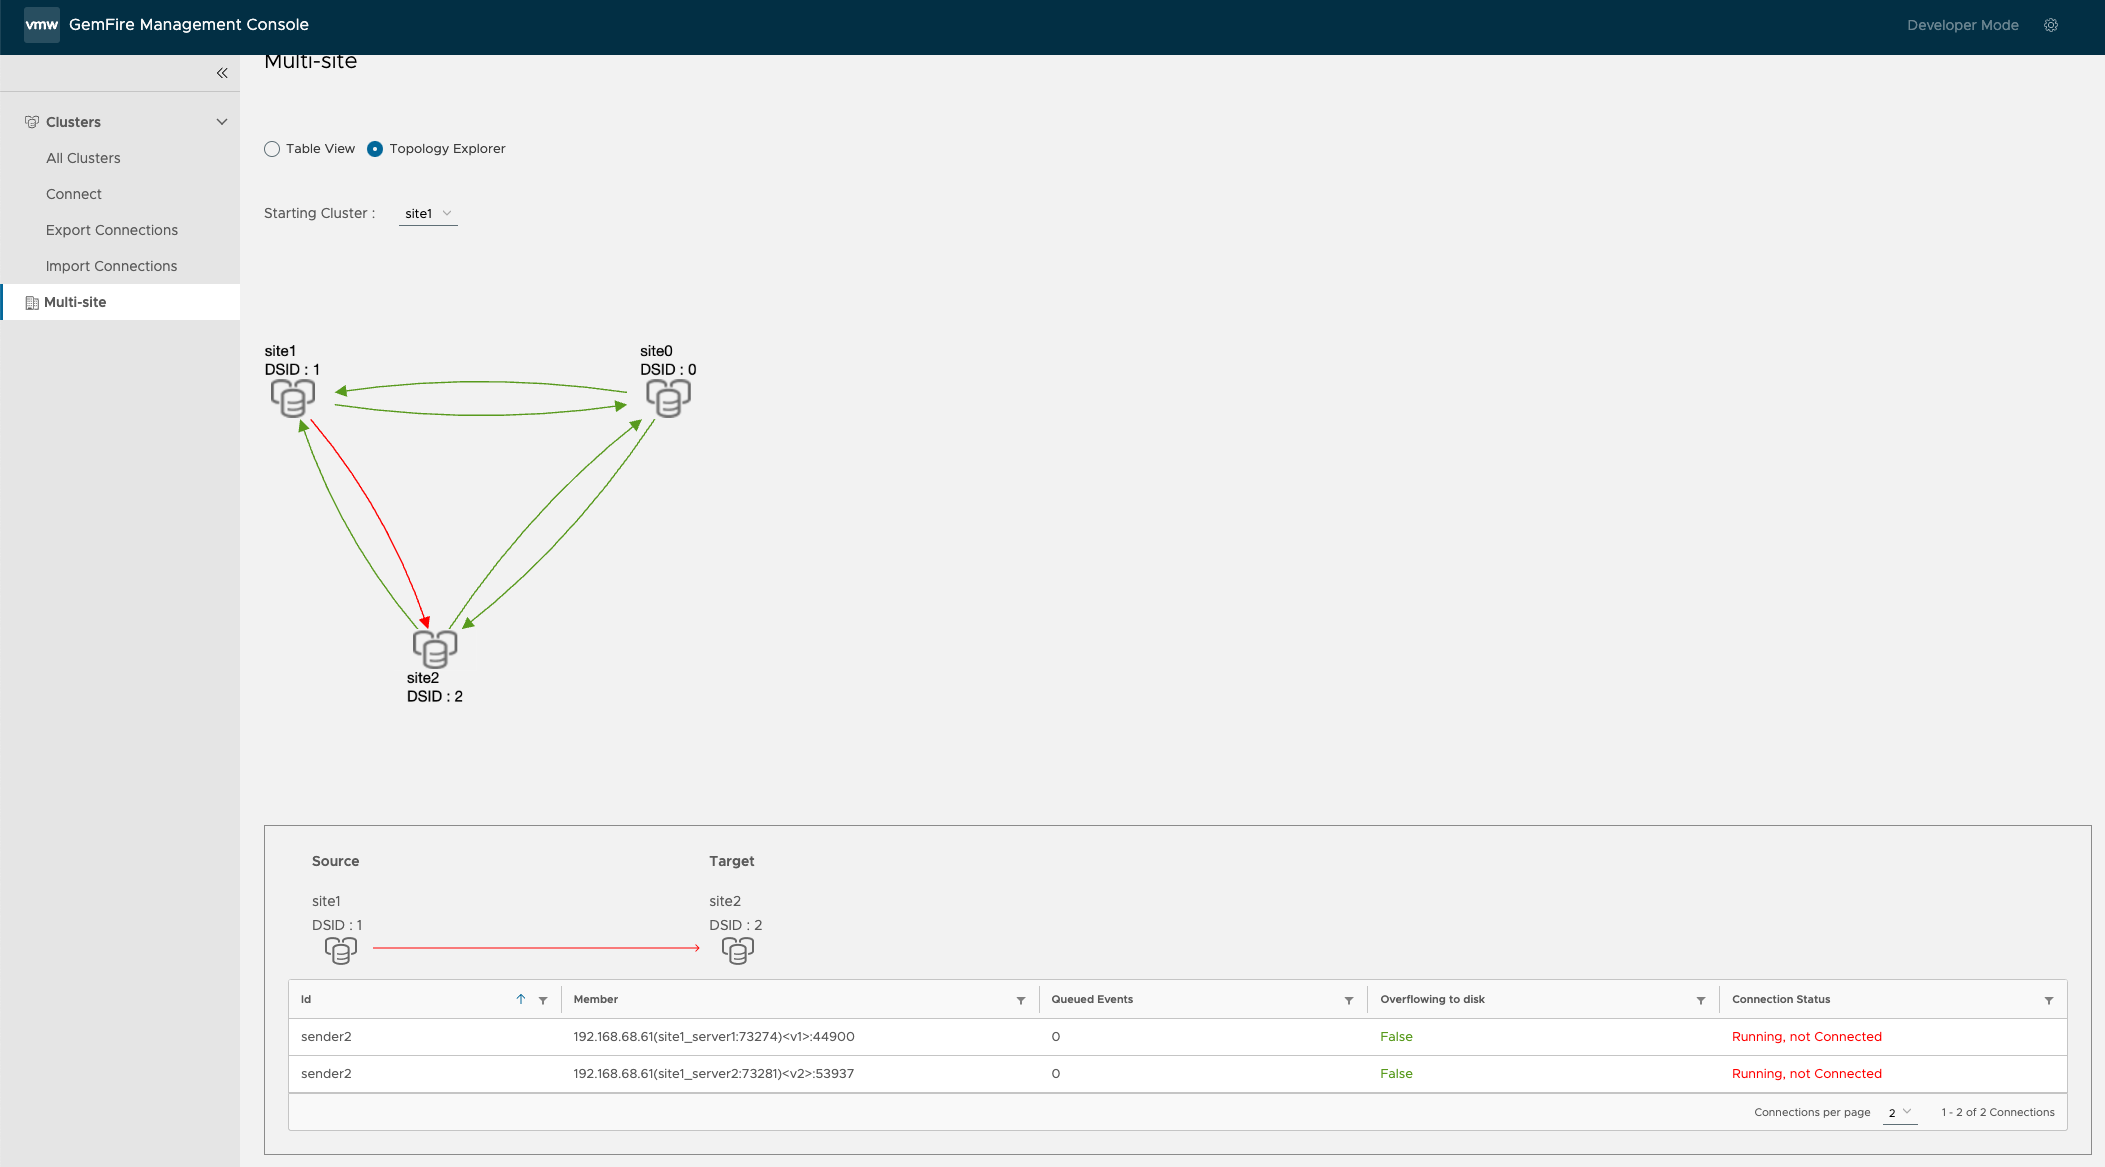Select site1 cluster node in topology

(293, 398)
